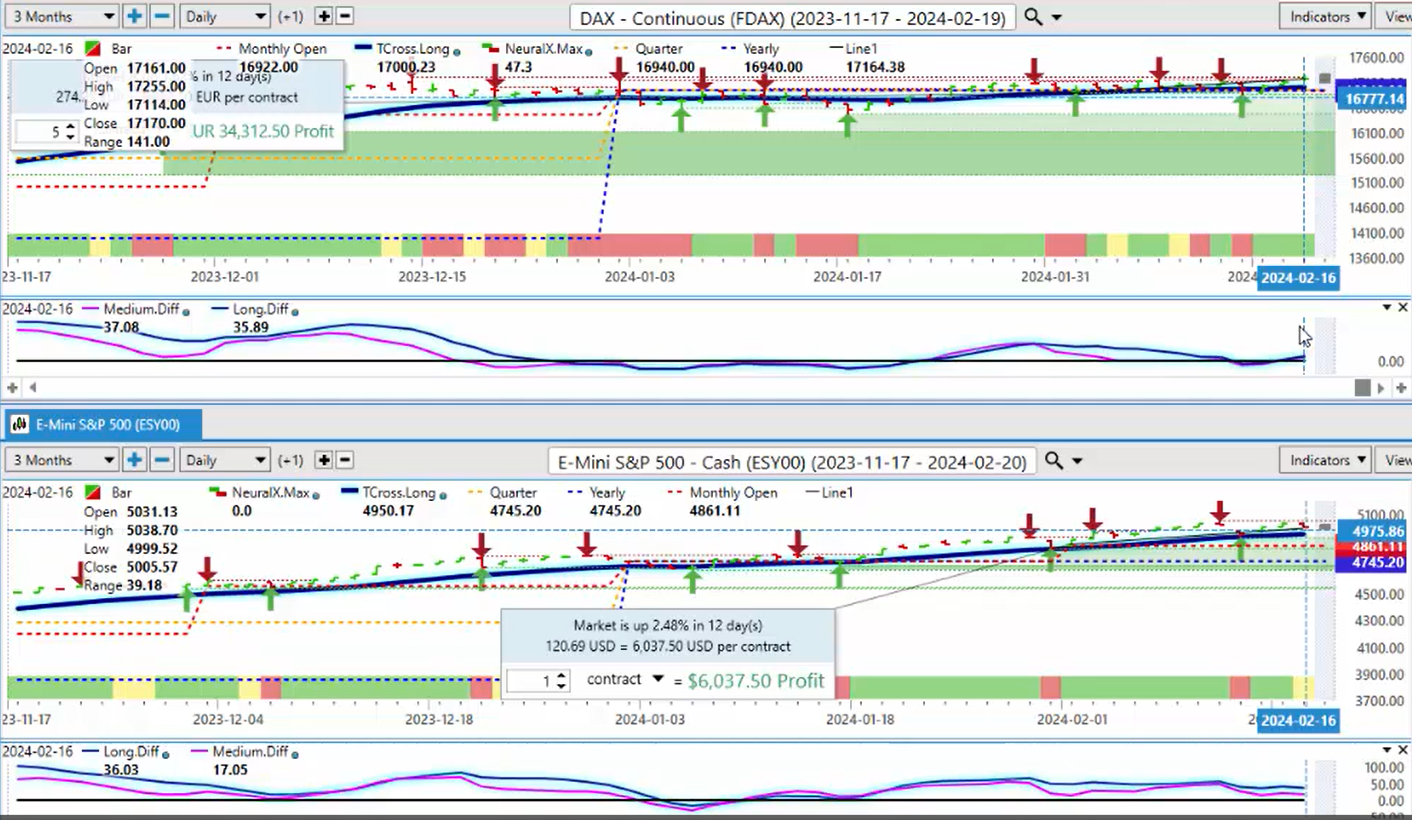This screenshot has height=820, width=1412.
Task: Open the 3 Months range dropdown in S&P chart
Action: coord(61,460)
